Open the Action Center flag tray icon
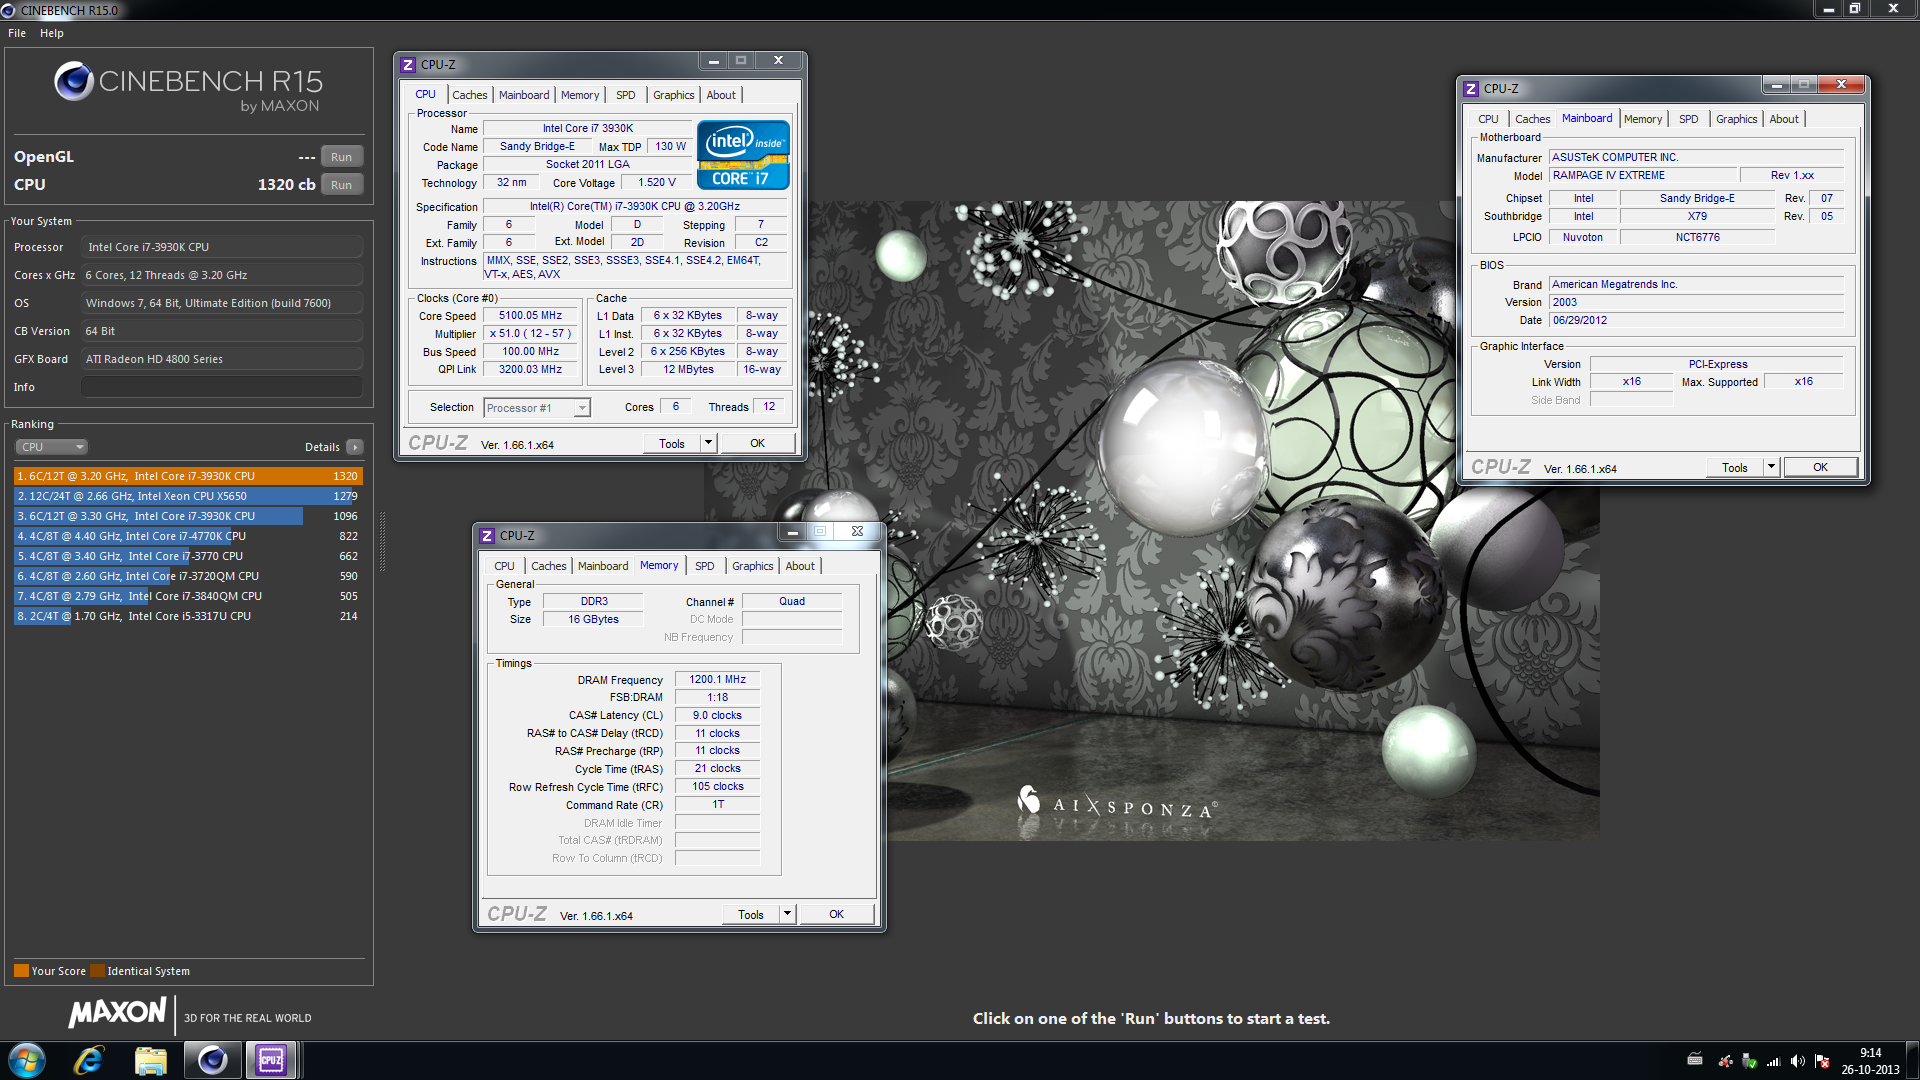Viewport: 1920px width, 1080px height. tap(1822, 1060)
